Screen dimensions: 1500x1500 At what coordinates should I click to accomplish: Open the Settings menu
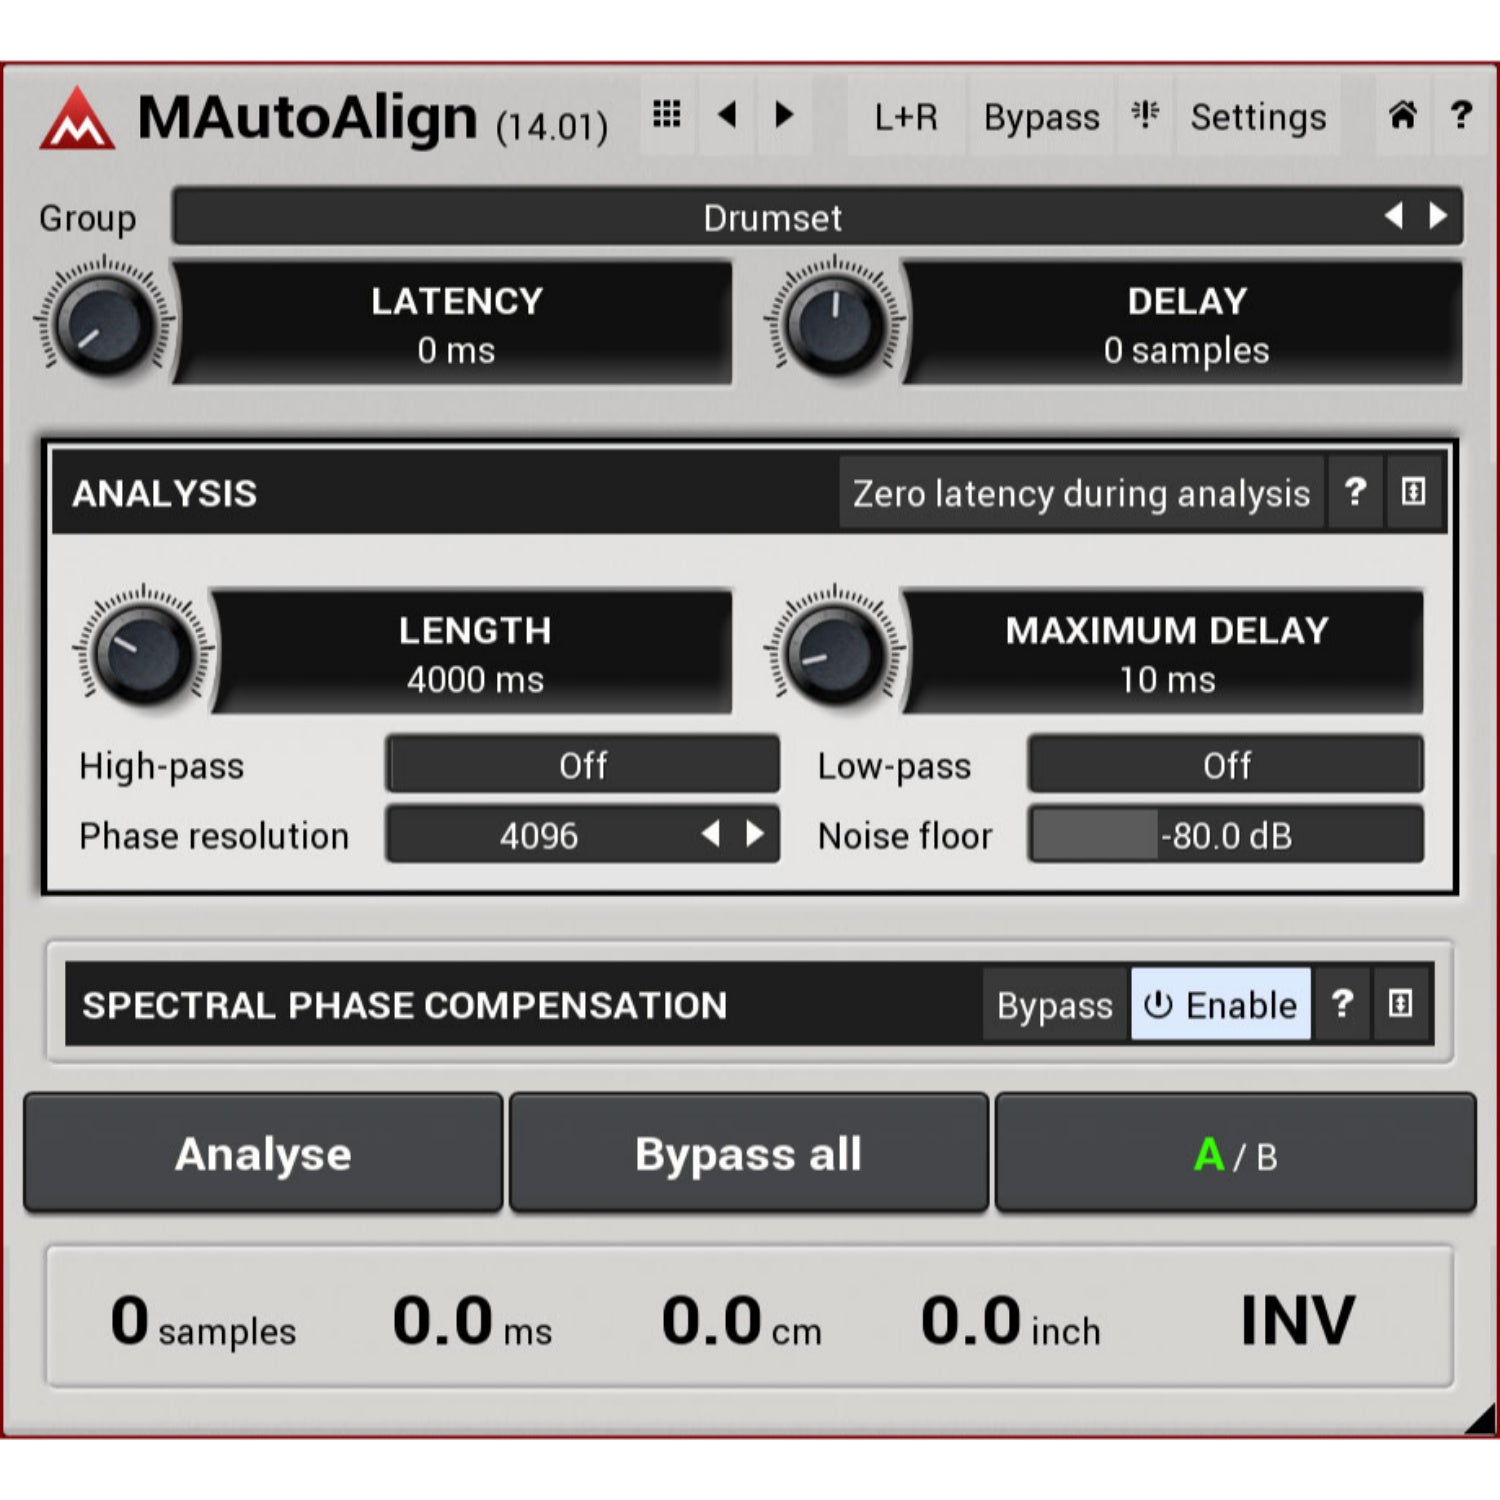pos(1258,117)
